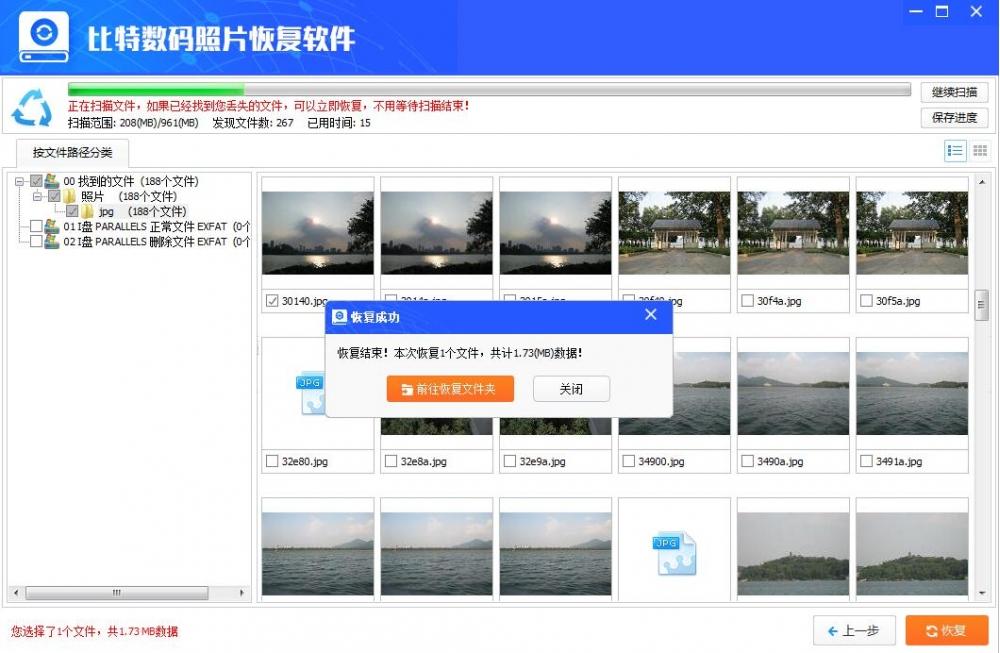Select the 按文件路径分类 tab
The width and height of the screenshot is (1000, 653).
74,152
